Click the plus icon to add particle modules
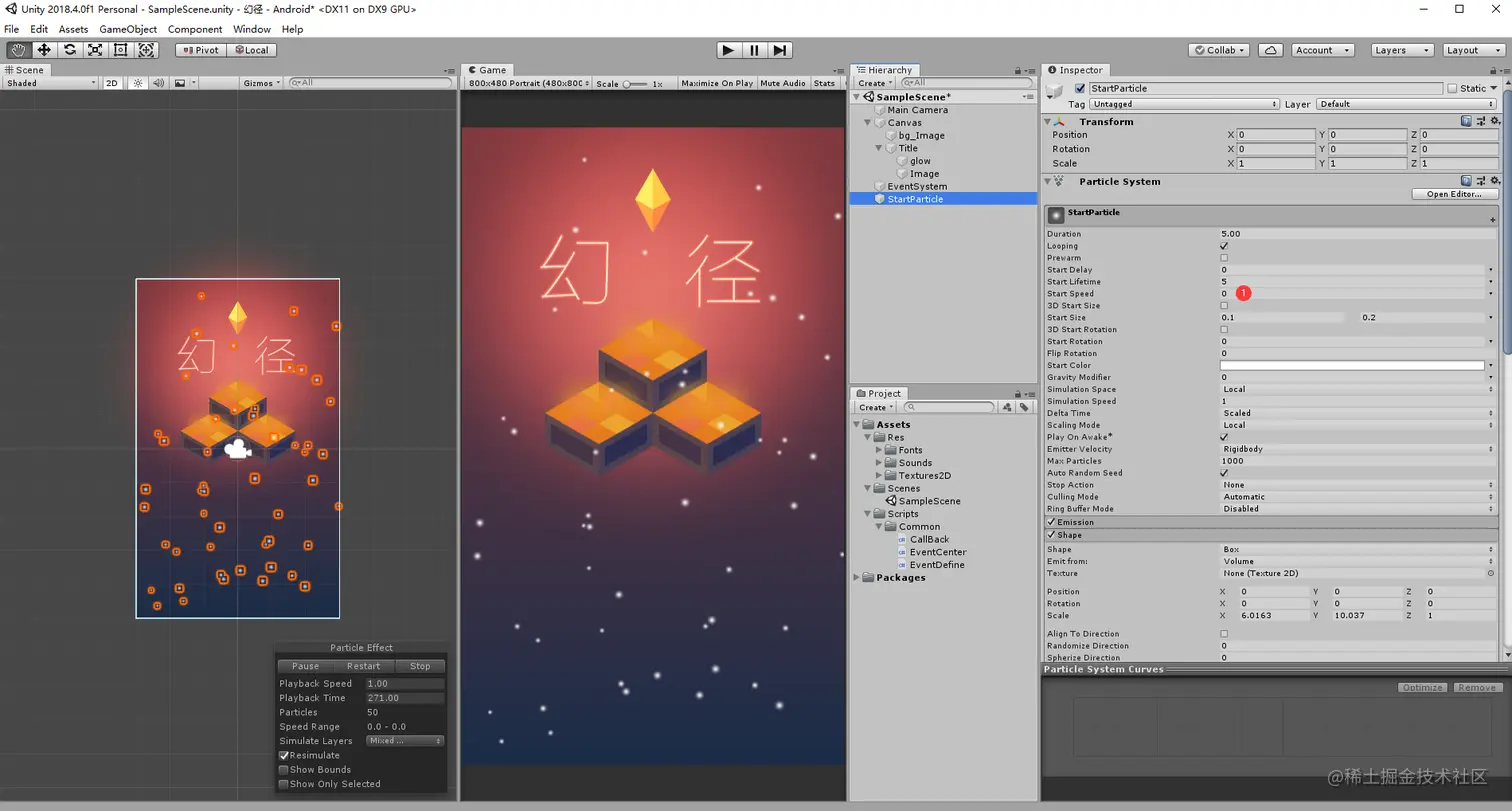The width and height of the screenshot is (1512, 811). click(x=1492, y=219)
